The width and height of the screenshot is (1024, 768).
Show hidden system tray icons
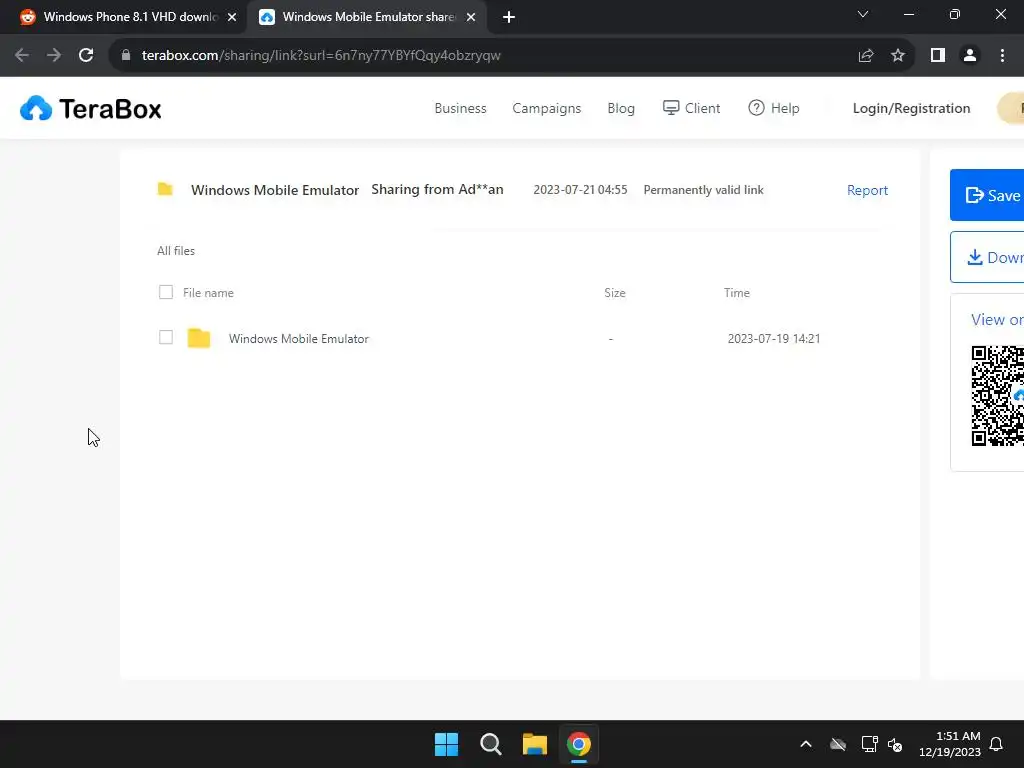tap(806, 744)
